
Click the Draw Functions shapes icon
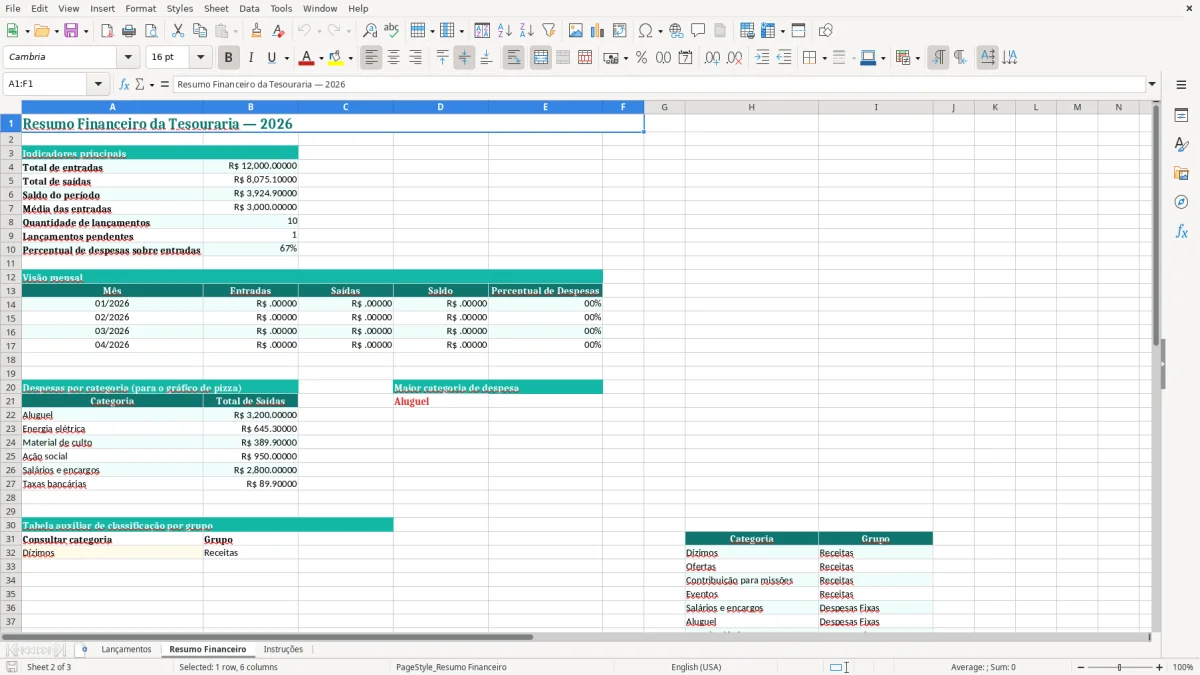pyautogui.click(x=825, y=31)
